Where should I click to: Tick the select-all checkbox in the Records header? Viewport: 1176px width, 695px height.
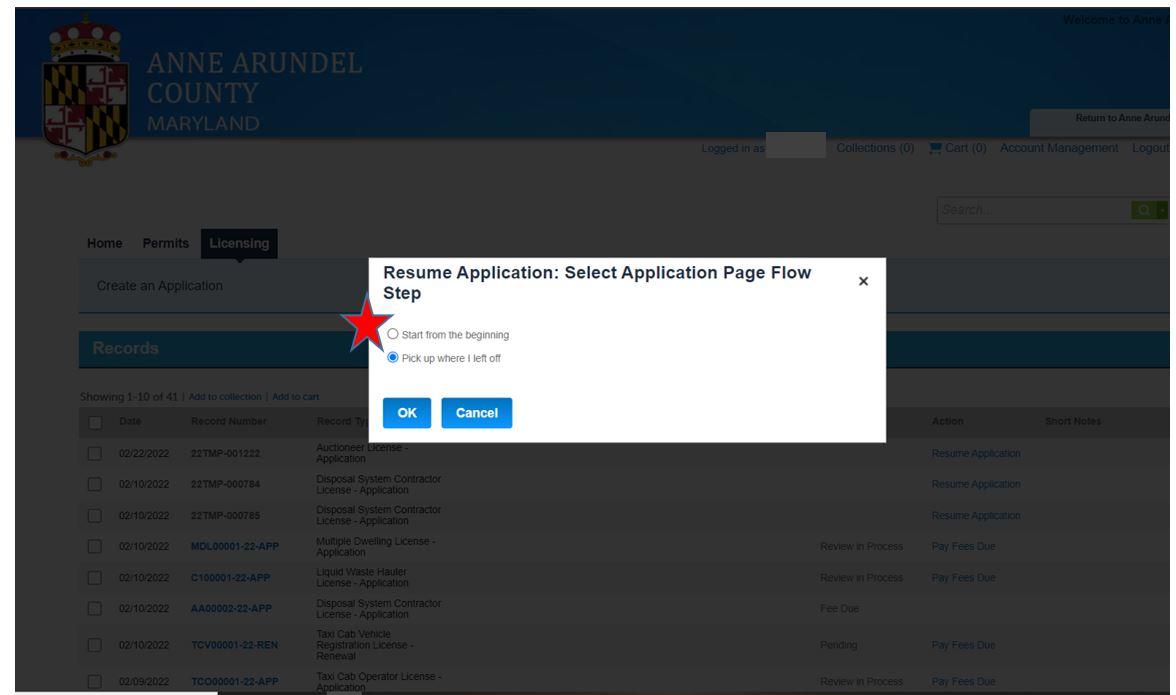(95, 422)
